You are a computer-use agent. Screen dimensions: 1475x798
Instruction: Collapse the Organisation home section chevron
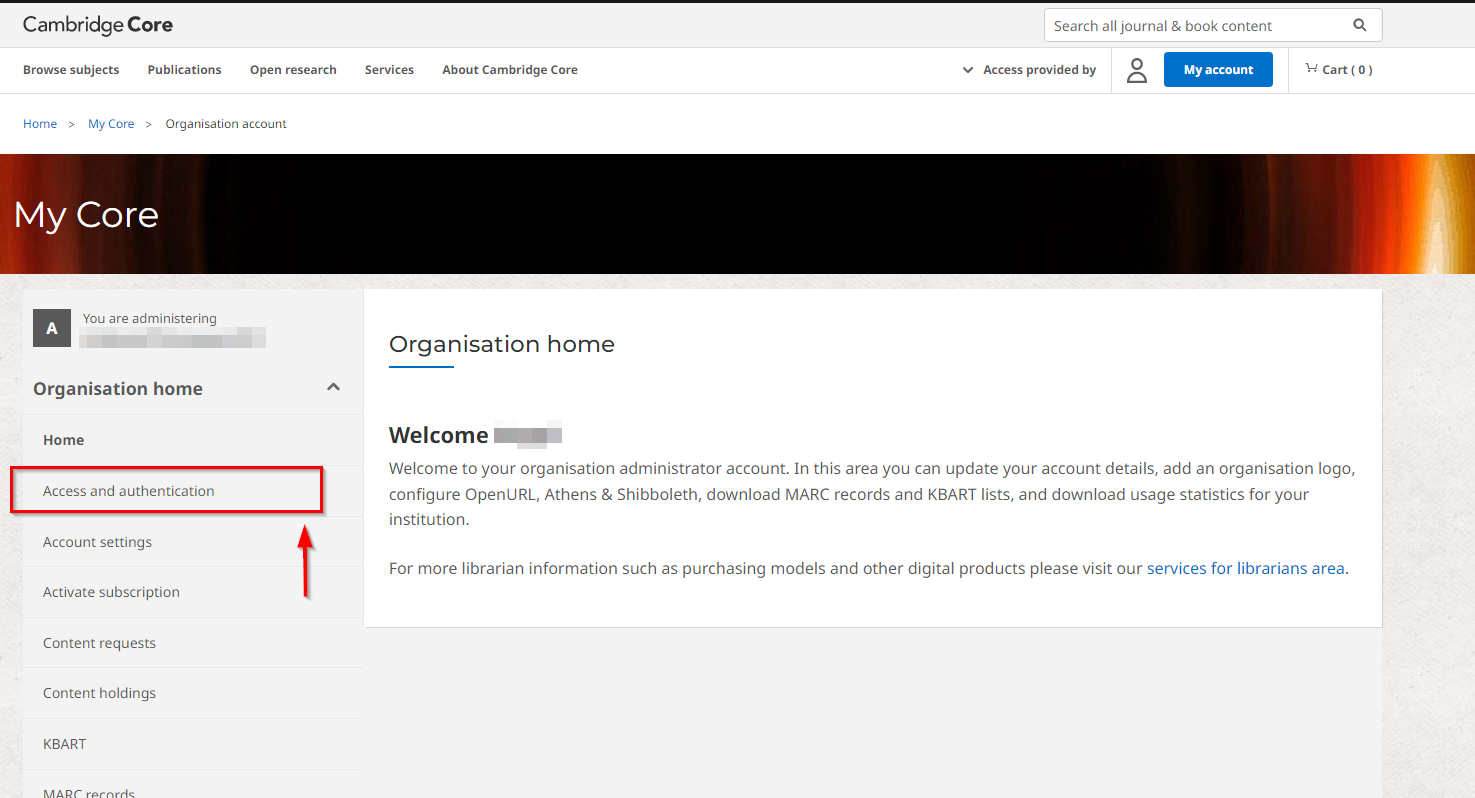[334, 387]
